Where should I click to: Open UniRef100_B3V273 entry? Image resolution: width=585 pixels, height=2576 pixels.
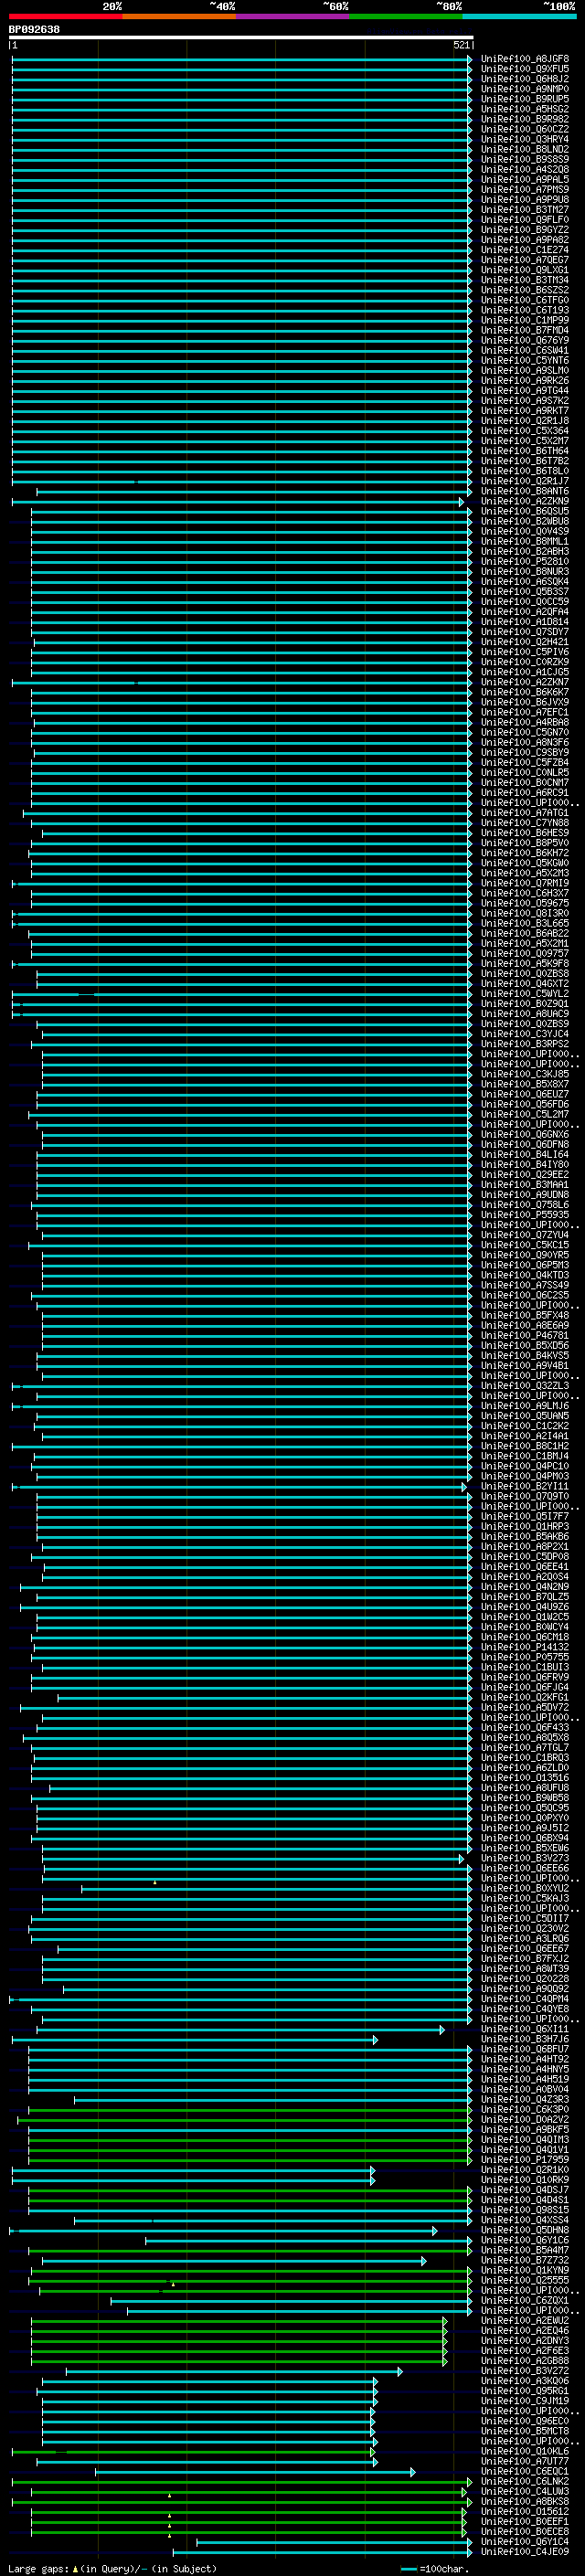coord(525,1858)
